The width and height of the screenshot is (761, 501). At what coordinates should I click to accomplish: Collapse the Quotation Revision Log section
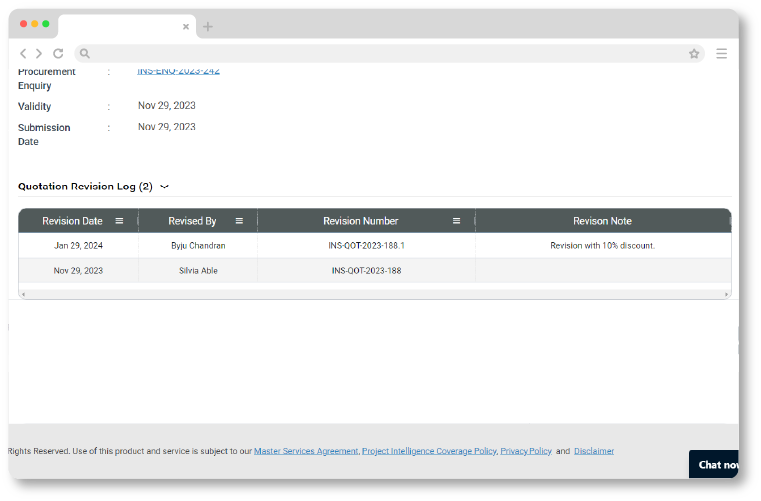[165, 187]
